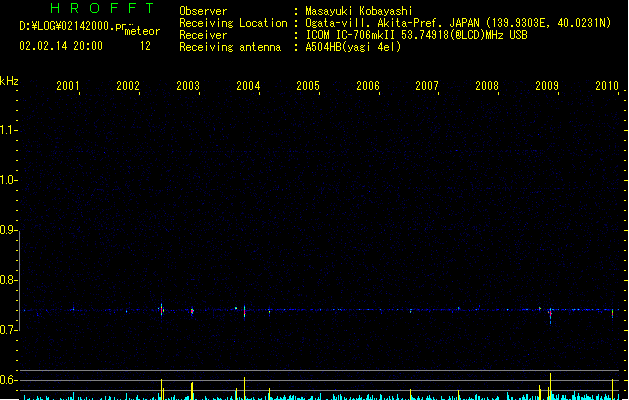Click the Receiving antenna label
The image size is (629, 400).
click(230, 47)
